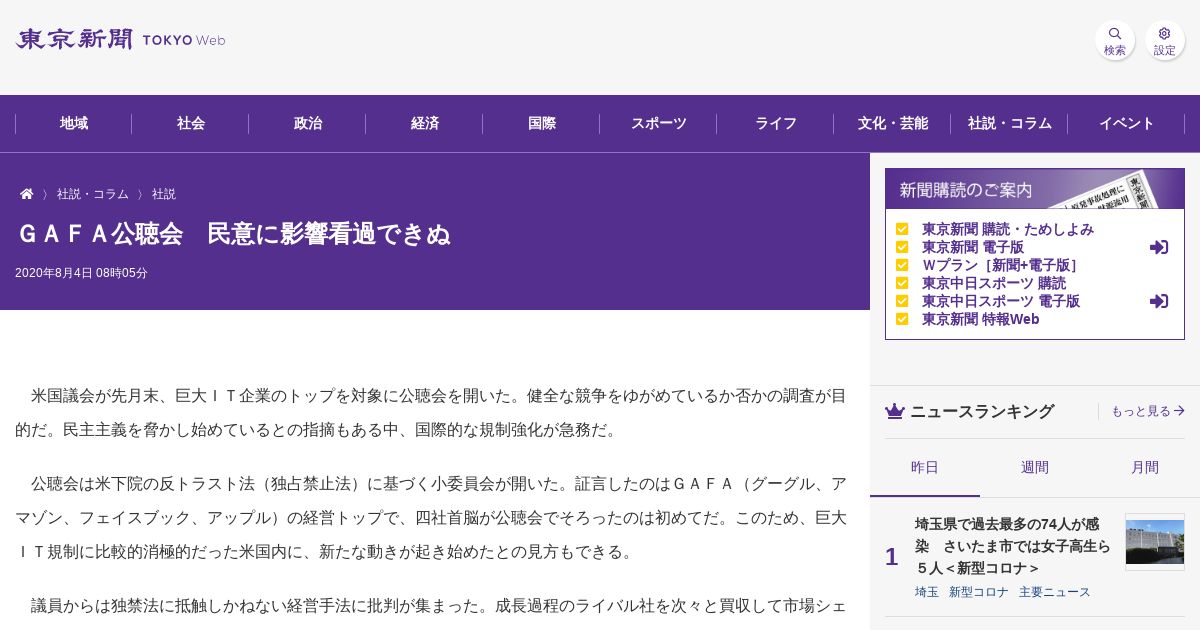This screenshot has height=630, width=1200.
Task: Switch ranking to 月間 tab
Action: (1145, 467)
